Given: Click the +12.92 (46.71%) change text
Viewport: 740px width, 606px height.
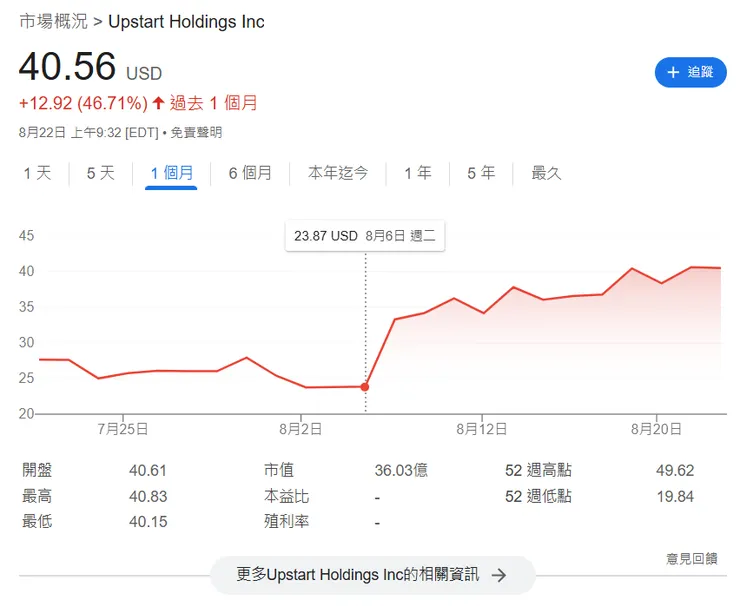Looking at the screenshot, I should tap(84, 103).
